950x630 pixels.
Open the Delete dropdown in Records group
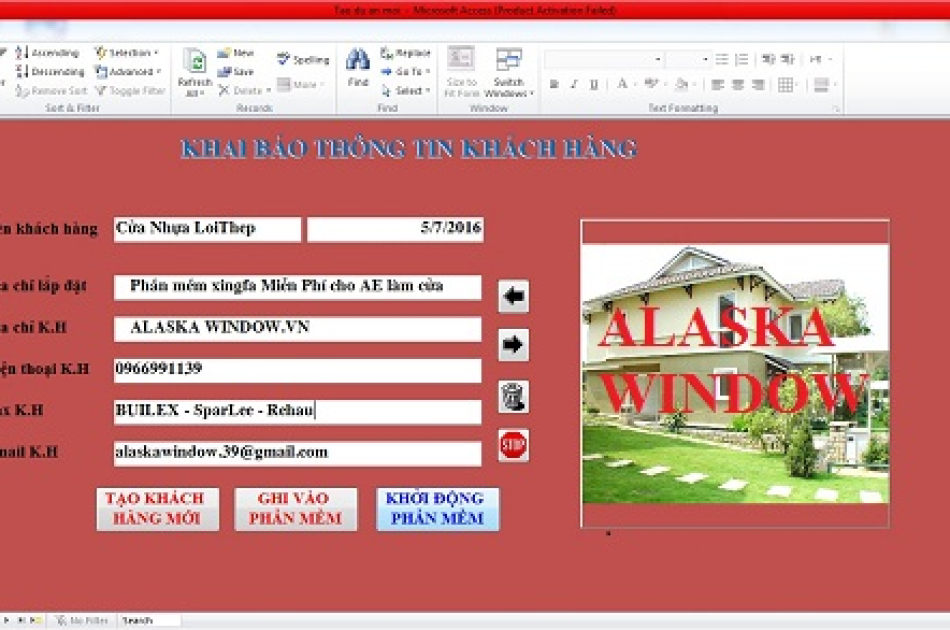[244, 91]
